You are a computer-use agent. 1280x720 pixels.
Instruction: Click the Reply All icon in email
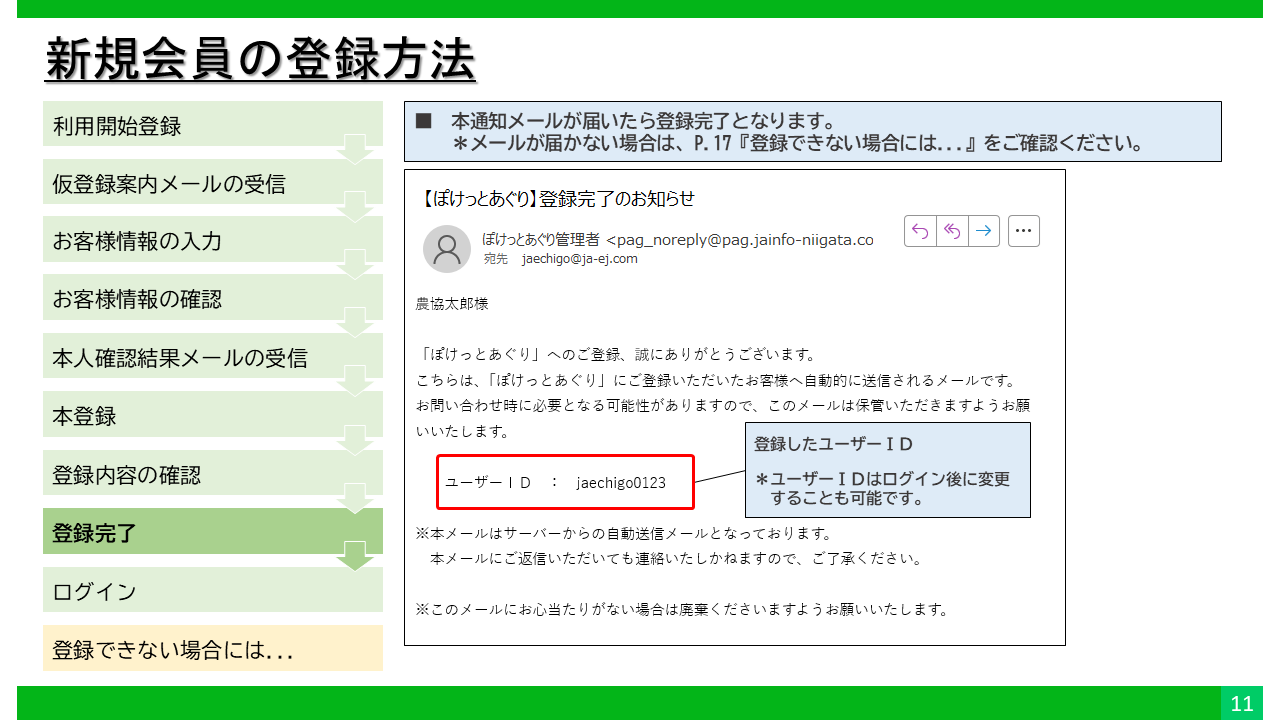[952, 231]
